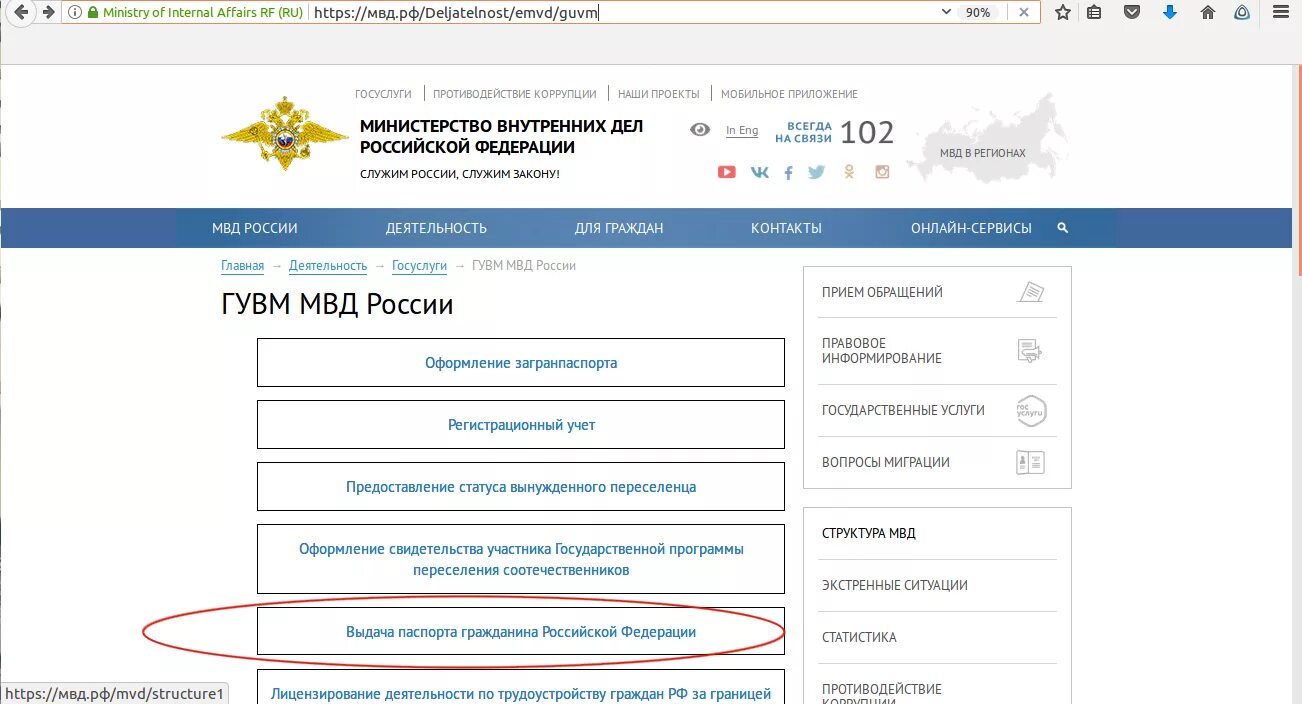This screenshot has width=1302, height=704.
Task: Open the Для граждан navigation menu
Action: [x=619, y=228]
